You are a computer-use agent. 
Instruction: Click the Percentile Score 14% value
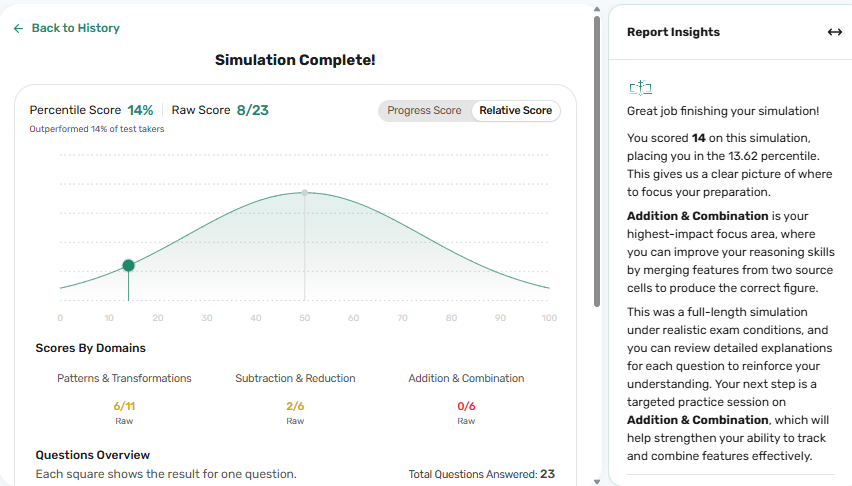[x=140, y=110]
